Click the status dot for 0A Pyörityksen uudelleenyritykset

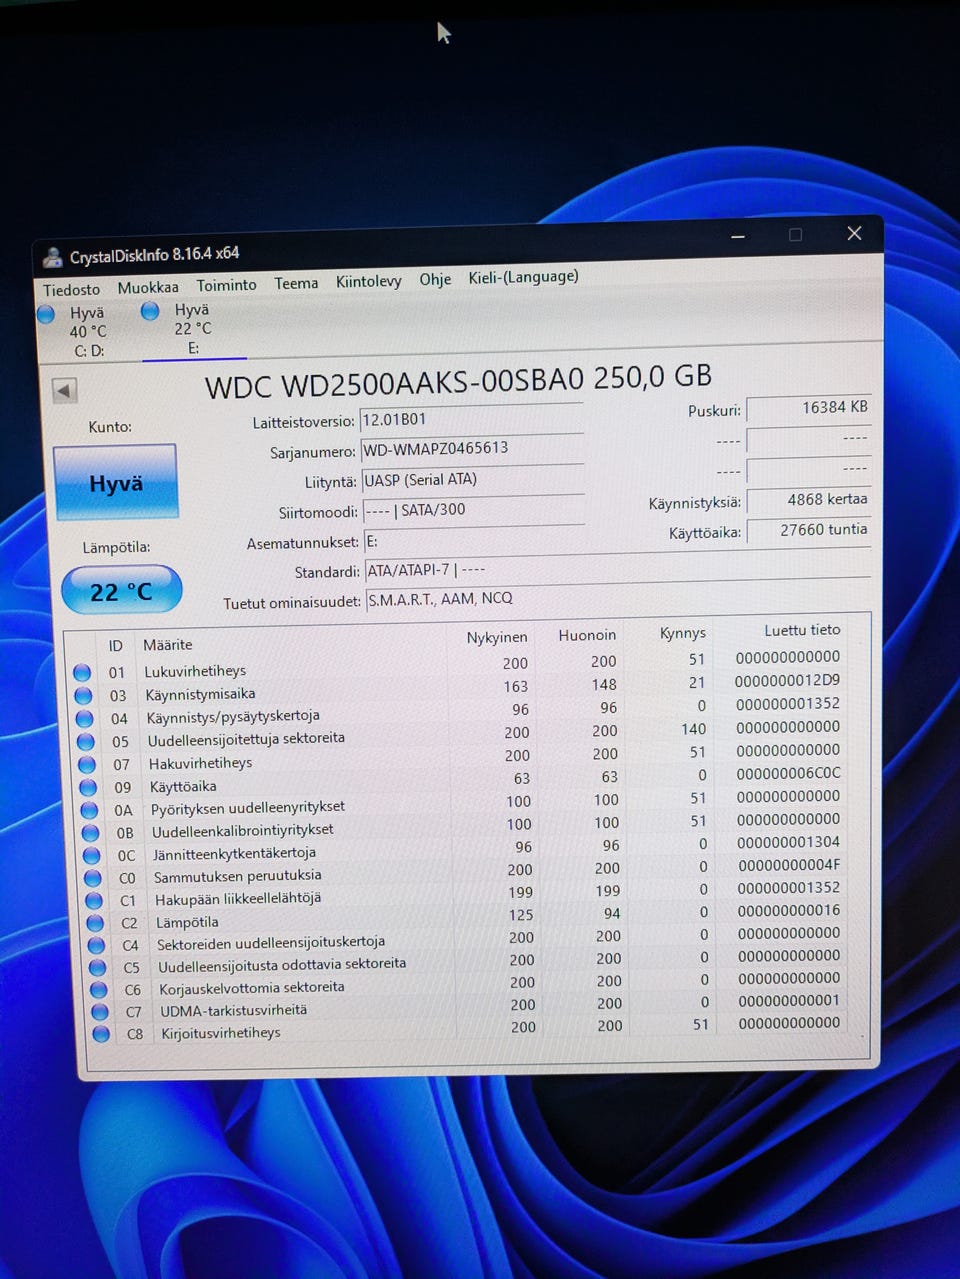coord(89,810)
